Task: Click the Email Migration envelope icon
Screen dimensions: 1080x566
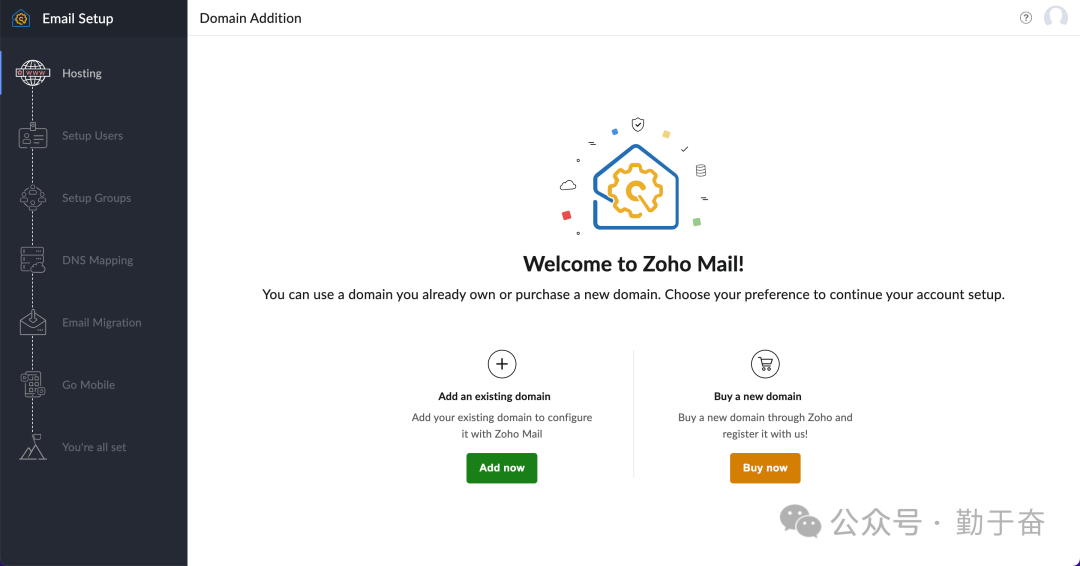Action: [33, 323]
